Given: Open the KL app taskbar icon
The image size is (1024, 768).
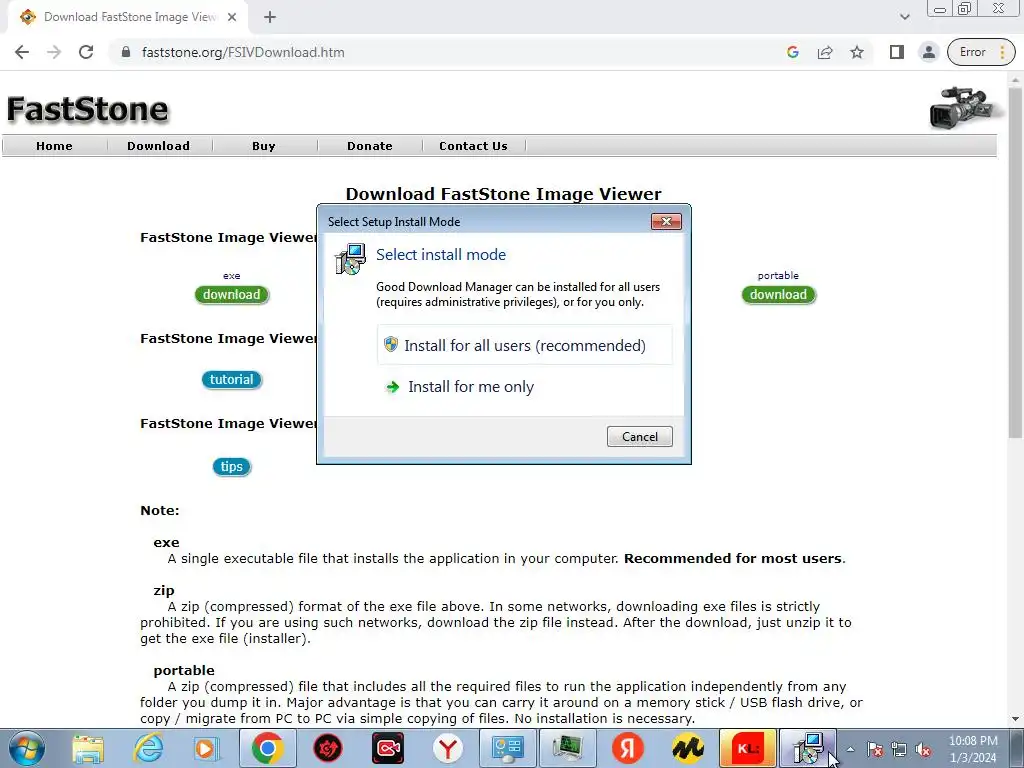Looking at the screenshot, I should point(748,748).
